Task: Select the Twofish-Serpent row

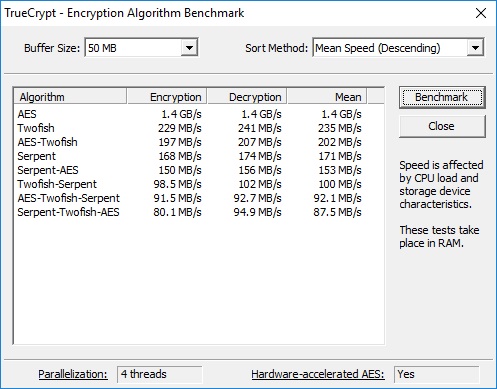Action: pyautogui.click(x=189, y=184)
